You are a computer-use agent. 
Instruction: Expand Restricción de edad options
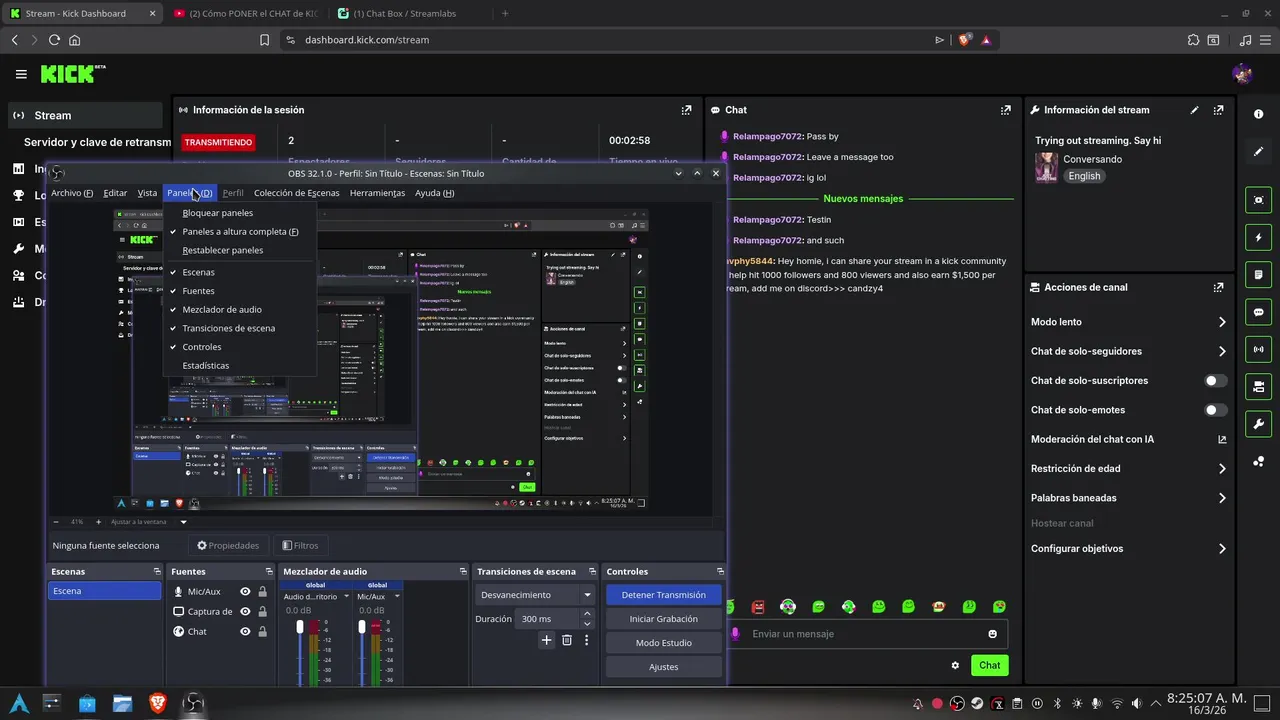1222,468
